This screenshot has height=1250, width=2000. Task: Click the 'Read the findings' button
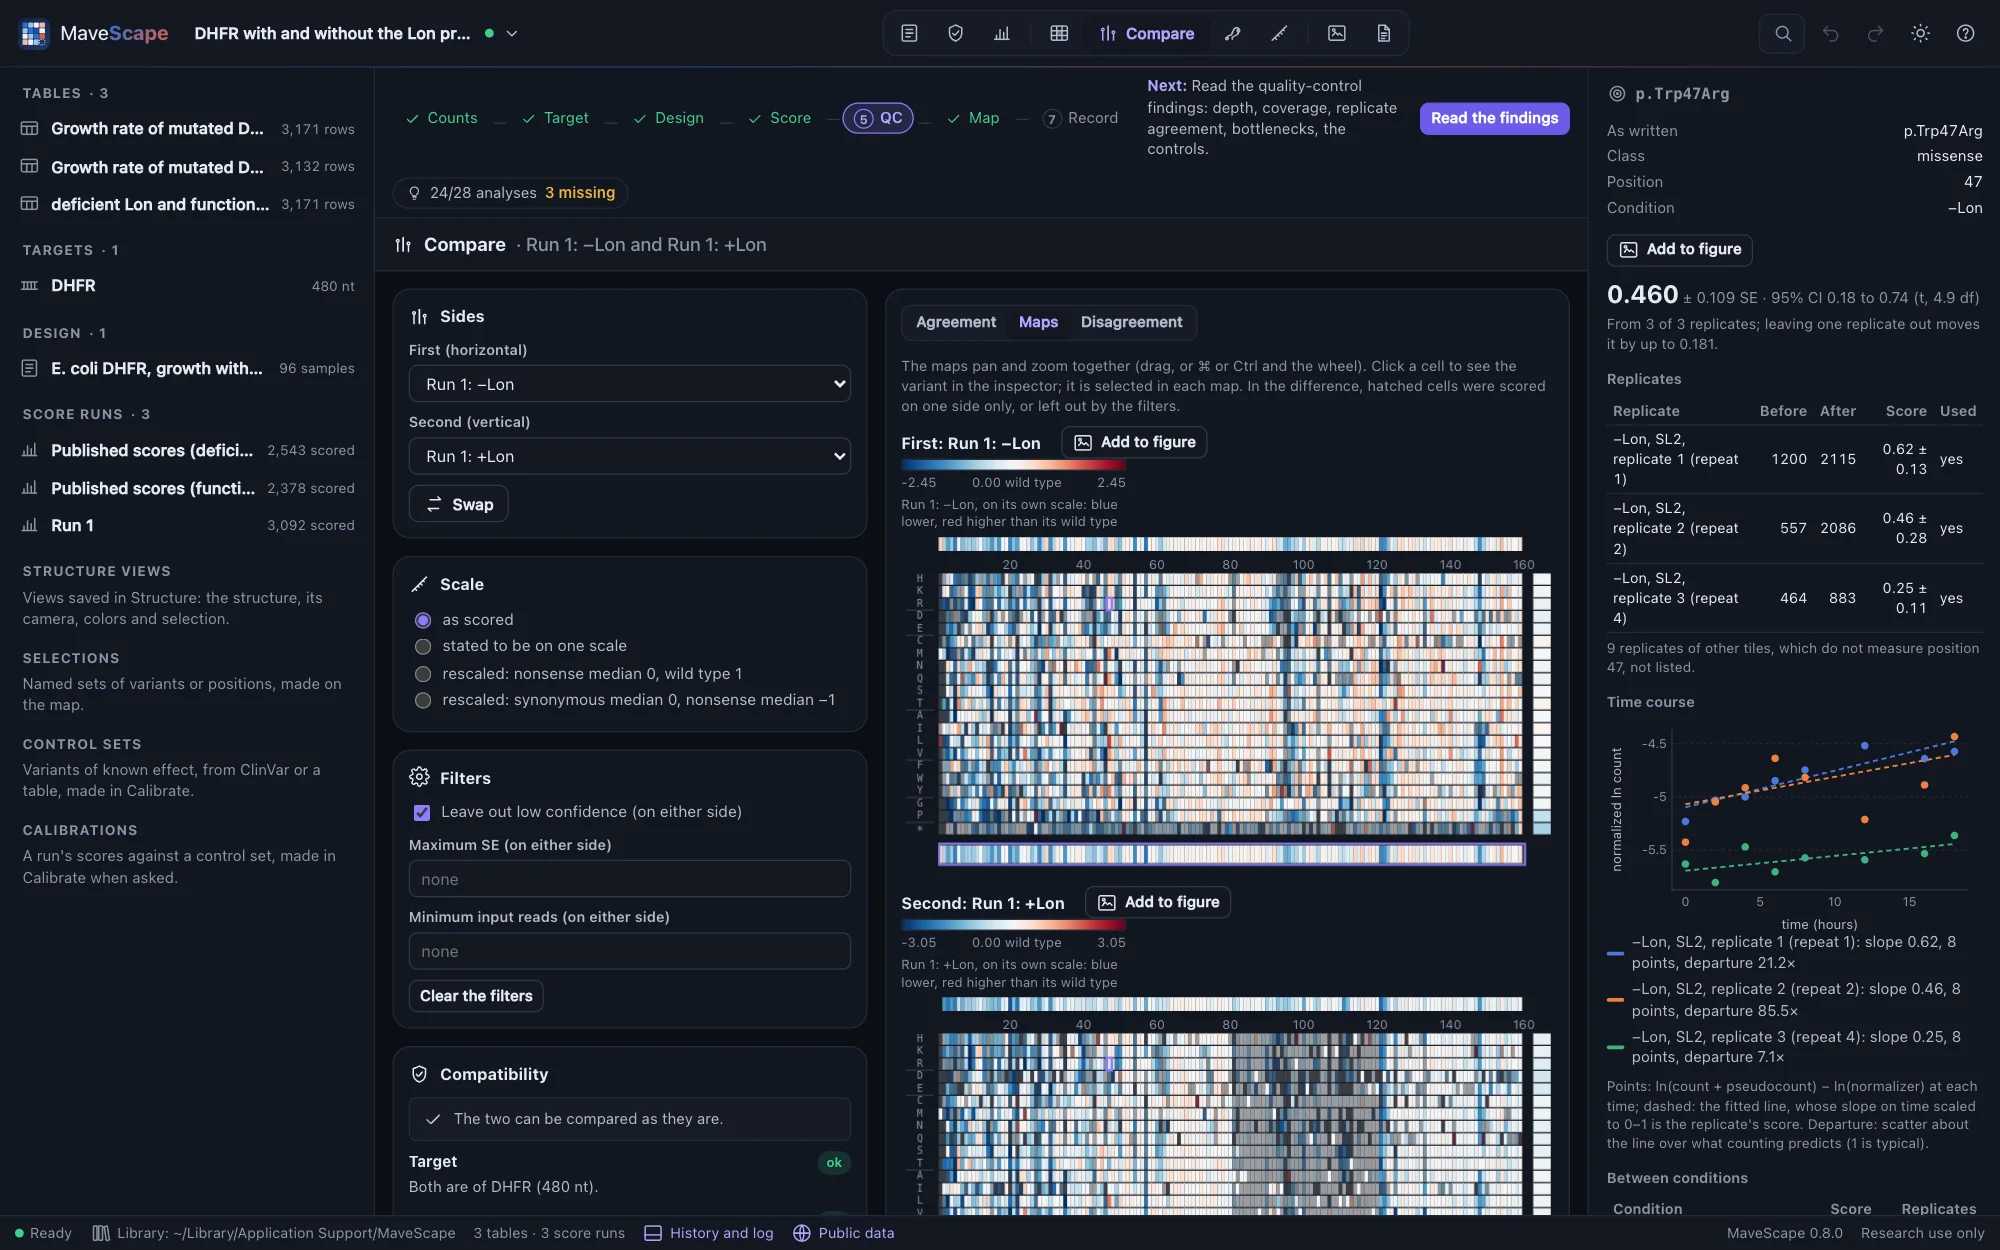(x=1494, y=118)
